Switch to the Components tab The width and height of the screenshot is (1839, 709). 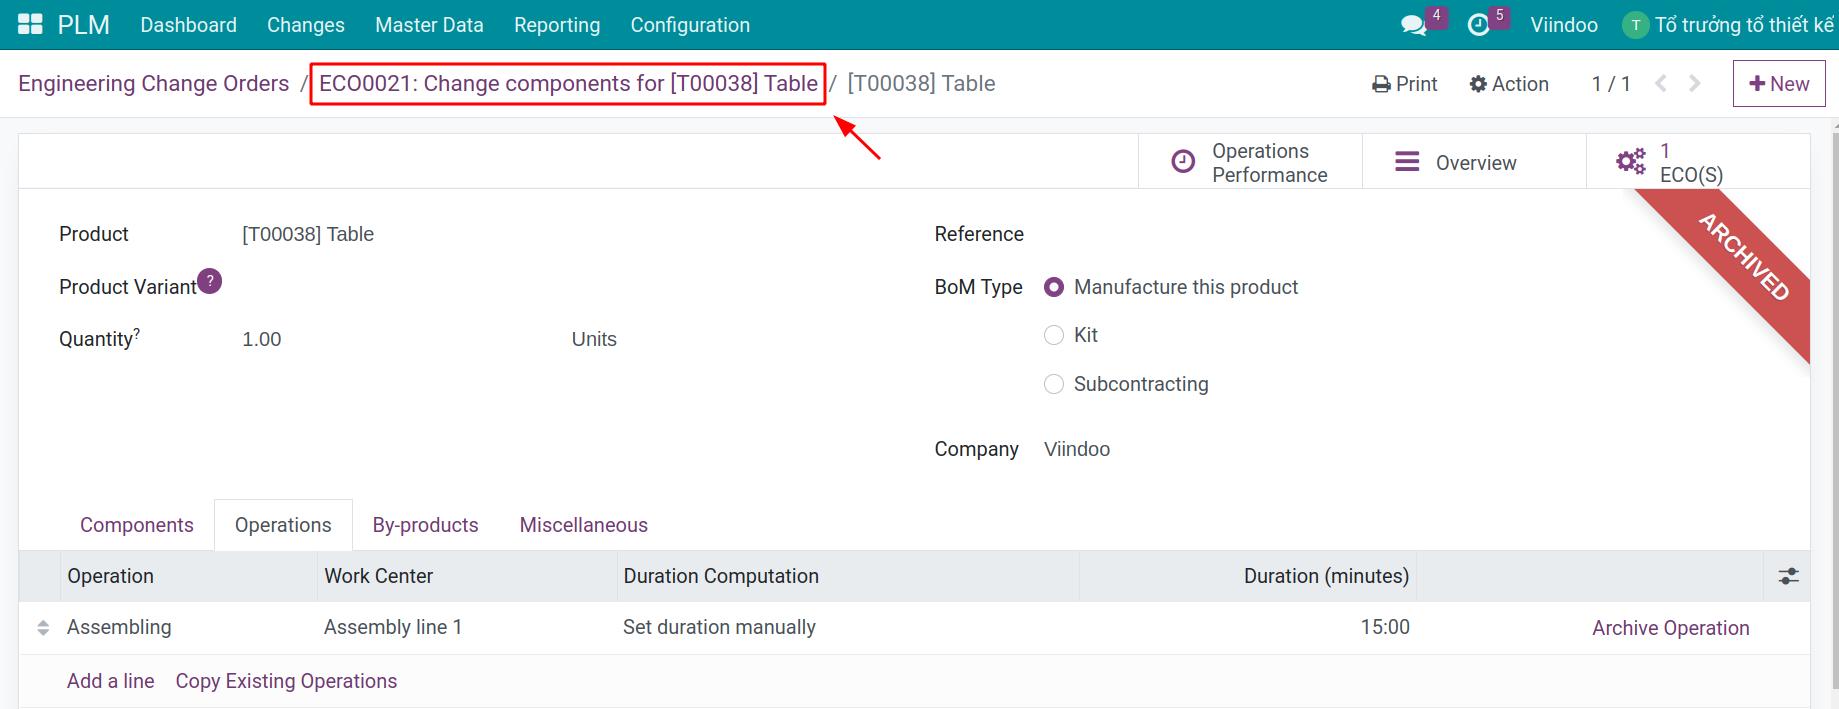[x=137, y=525]
